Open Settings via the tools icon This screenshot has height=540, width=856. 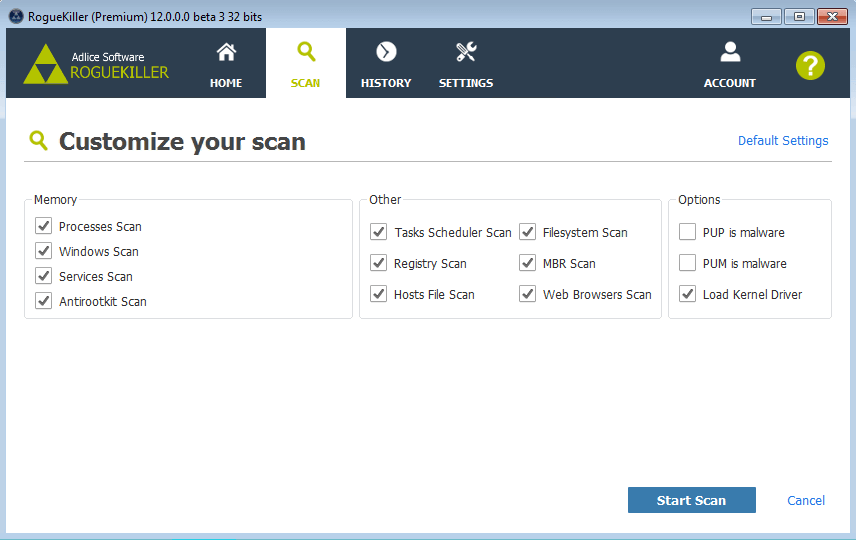click(466, 52)
